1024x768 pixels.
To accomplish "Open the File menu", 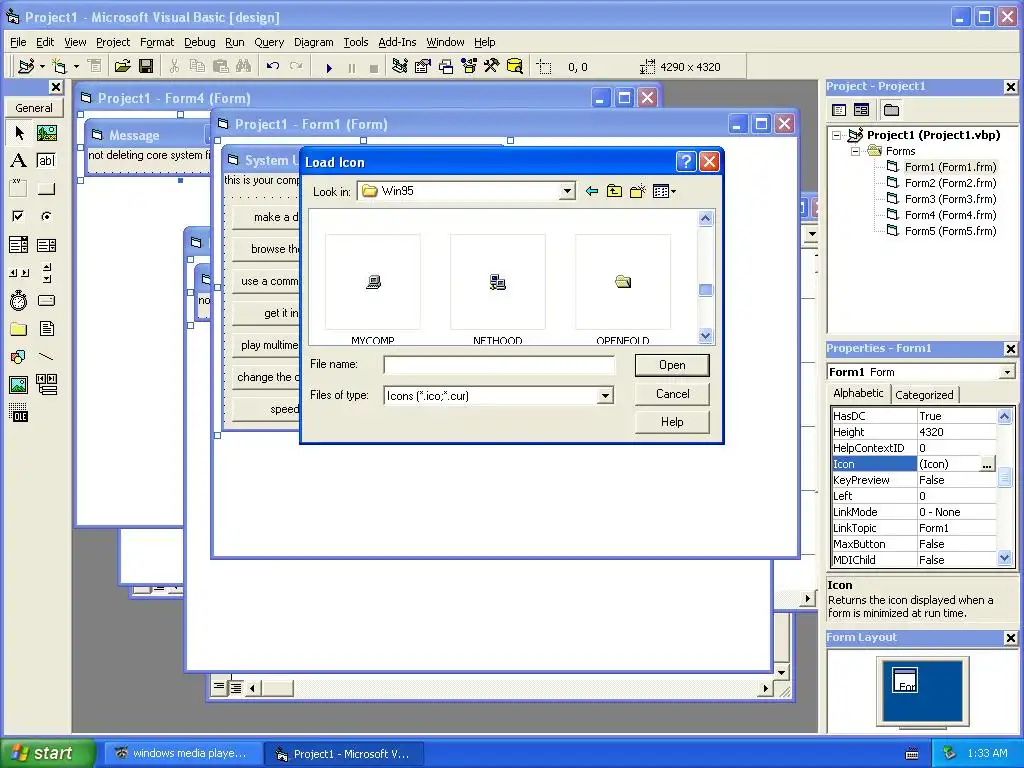I will [x=18, y=42].
